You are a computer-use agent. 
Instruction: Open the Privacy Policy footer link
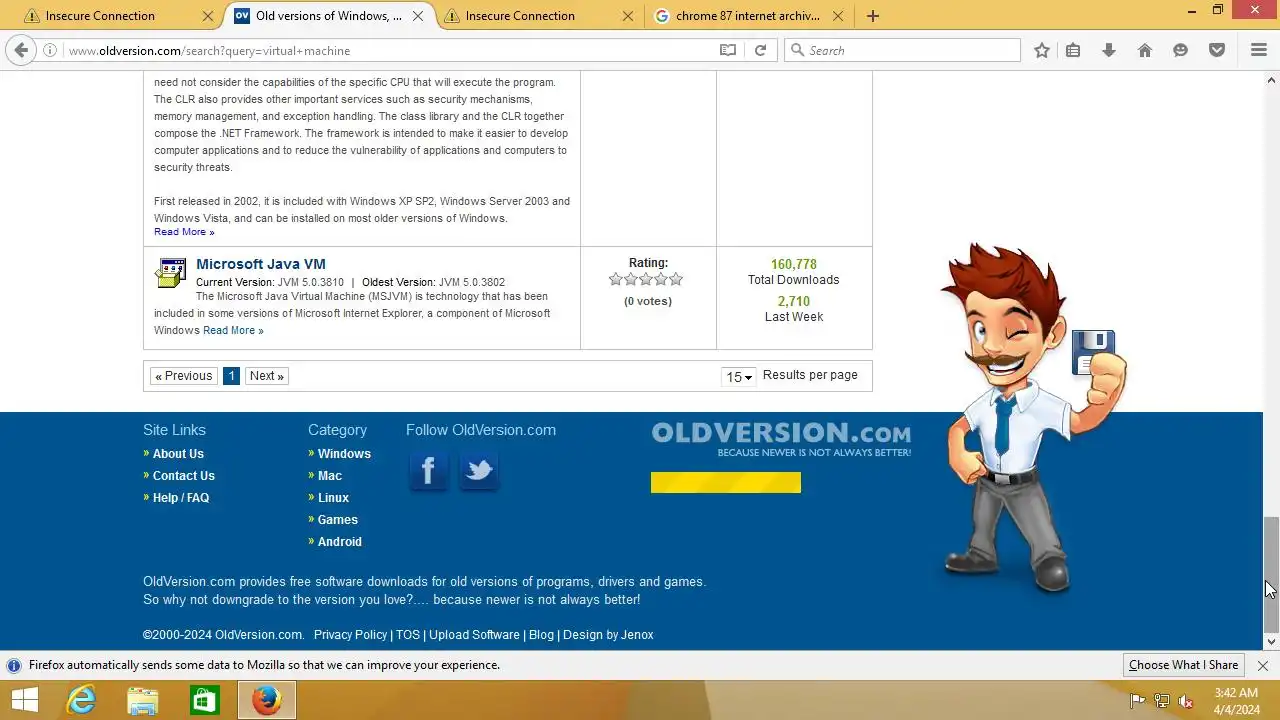click(x=350, y=635)
